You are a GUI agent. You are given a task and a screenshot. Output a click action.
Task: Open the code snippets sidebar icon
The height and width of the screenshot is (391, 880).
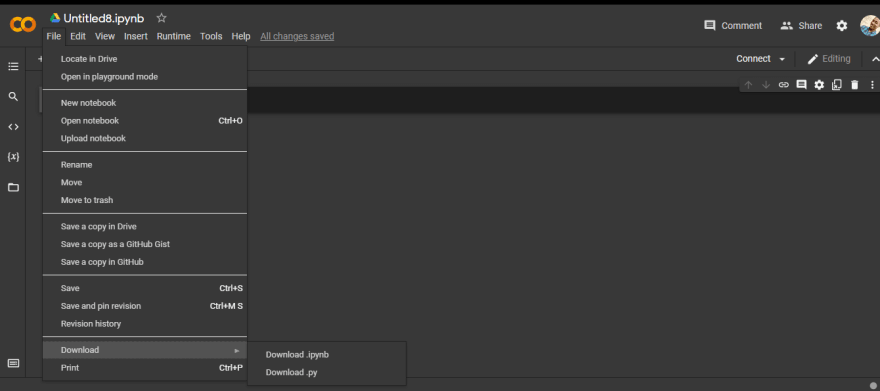coord(13,127)
